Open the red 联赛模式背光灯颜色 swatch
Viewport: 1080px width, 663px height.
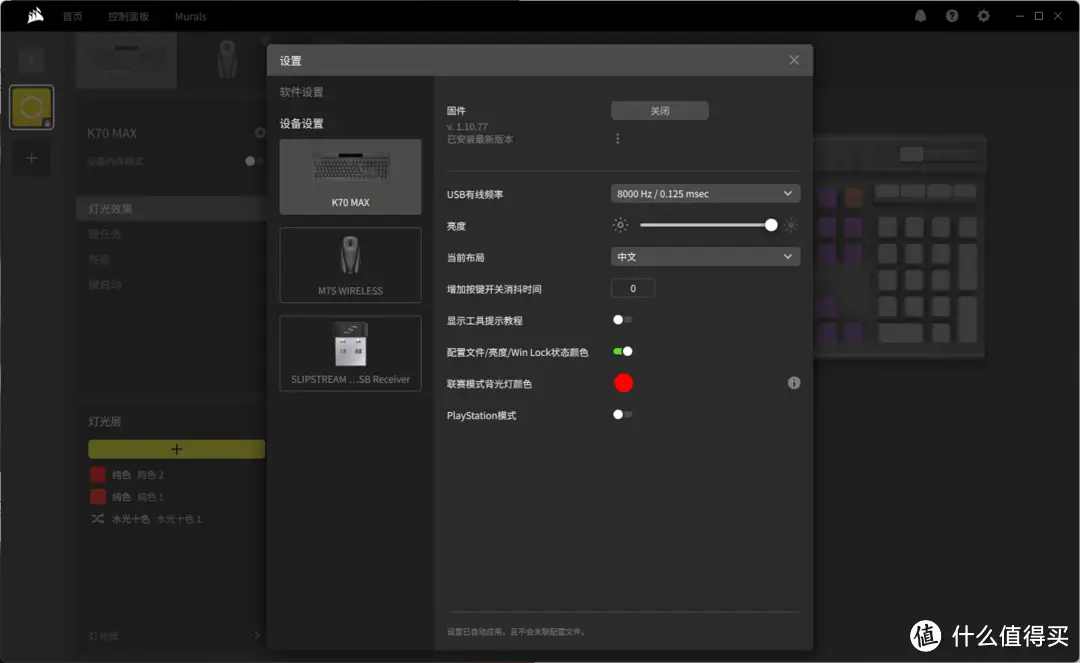[623, 383]
